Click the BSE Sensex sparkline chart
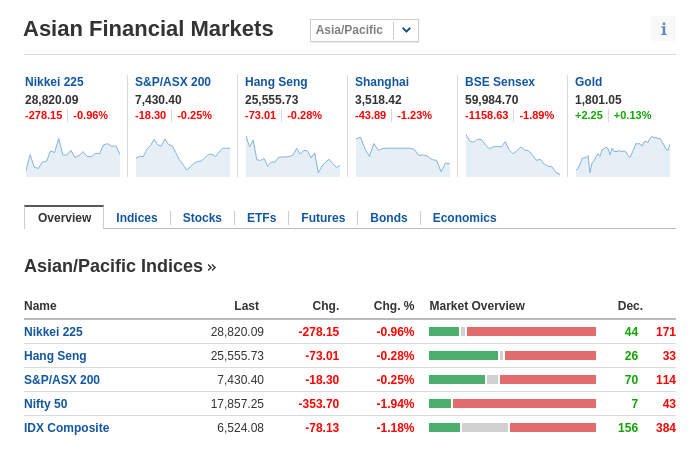The height and width of the screenshot is (455, 694). [x=513, y=156]
